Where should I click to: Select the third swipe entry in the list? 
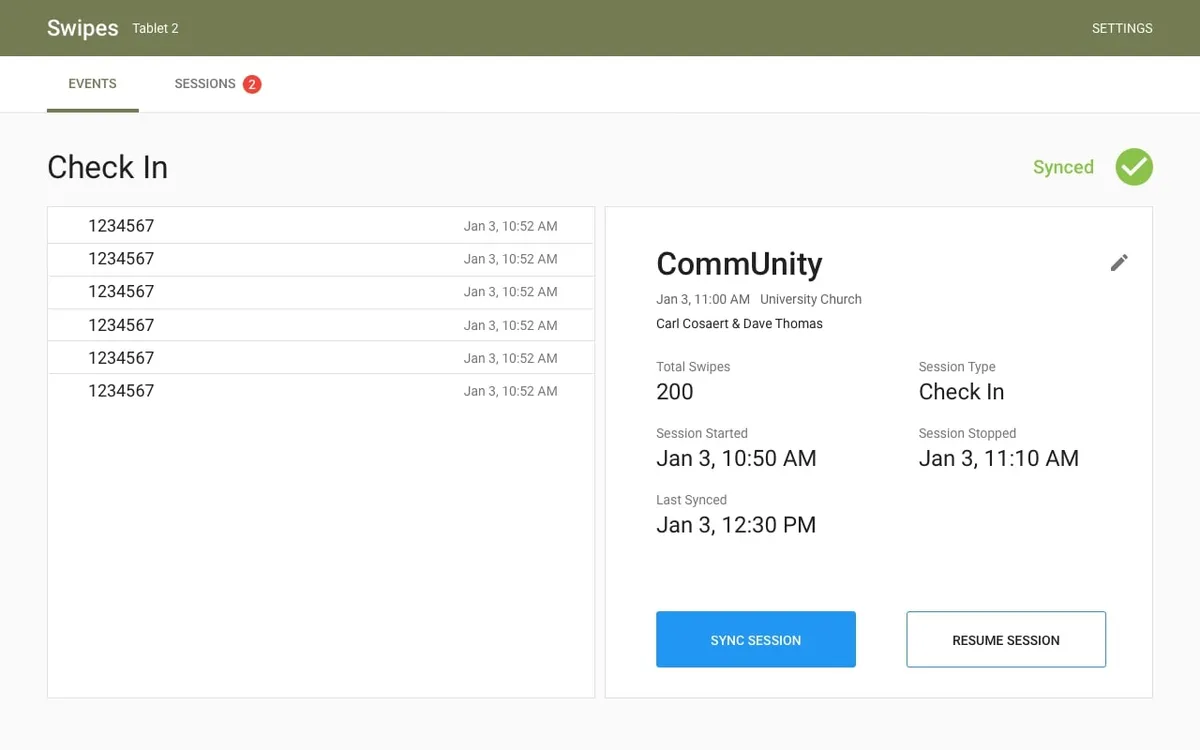[320, 292]
